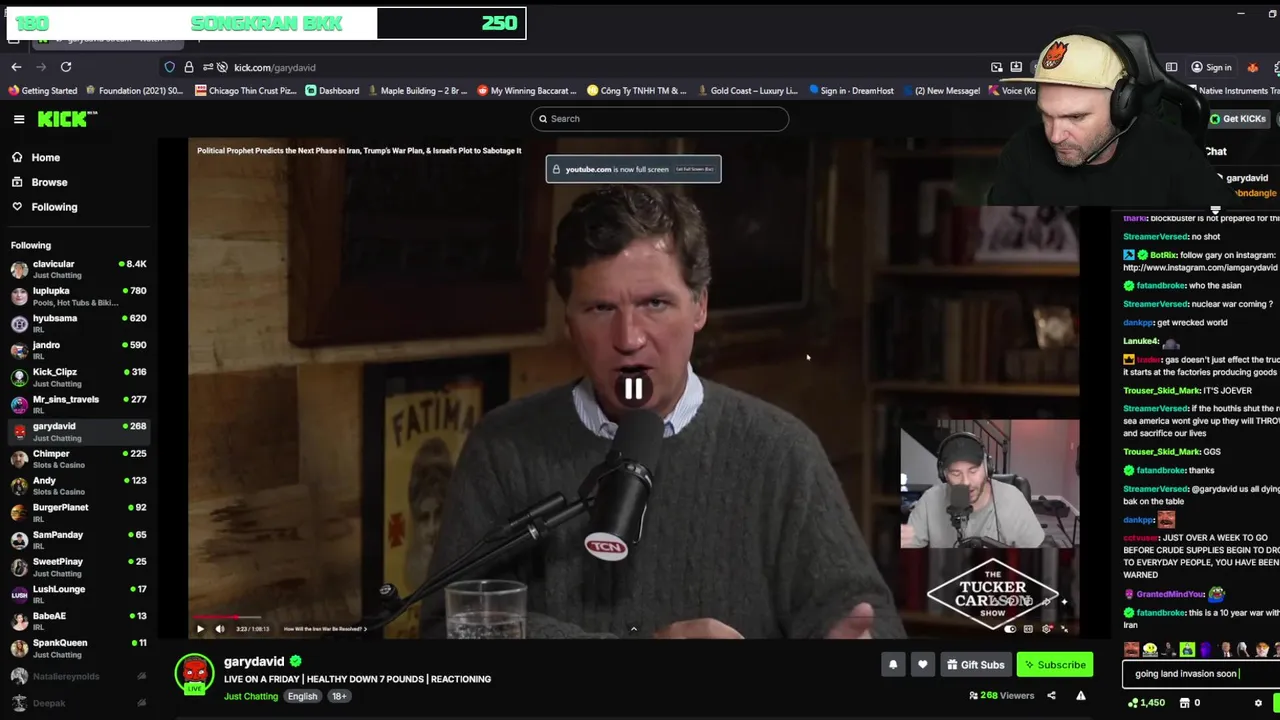This screenshot has width=1280, height=720.
Task: Click the Kick search field
Action: coord(660,119)
